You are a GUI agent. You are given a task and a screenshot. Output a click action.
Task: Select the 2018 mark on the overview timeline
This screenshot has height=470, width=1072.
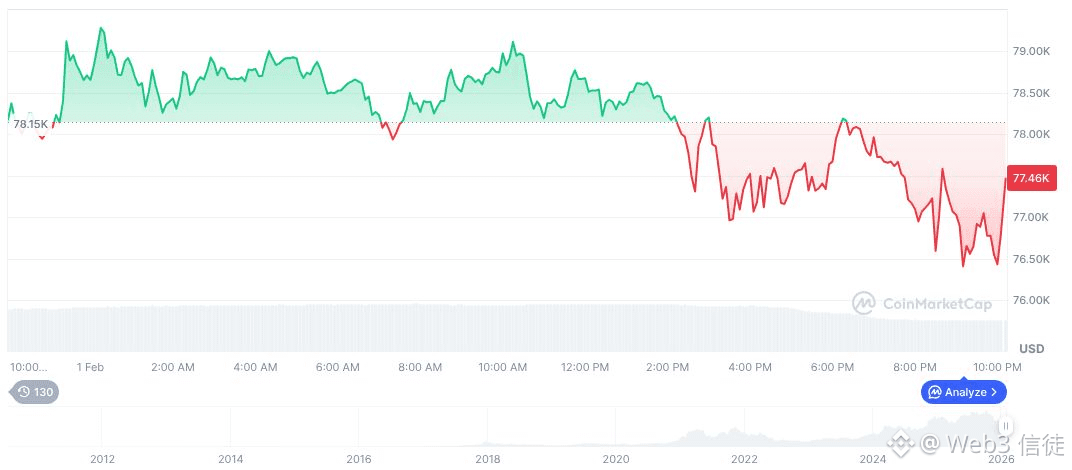coord(488,459)
